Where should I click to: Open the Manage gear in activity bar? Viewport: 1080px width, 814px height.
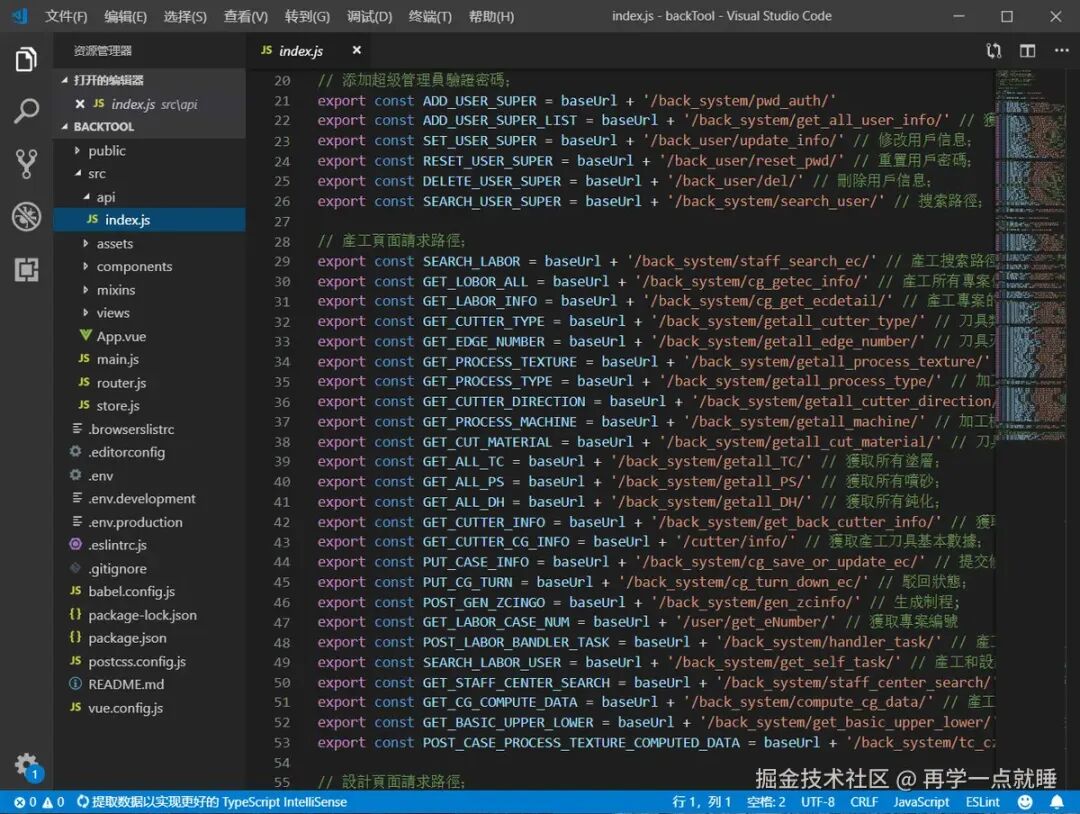pos(26,764)
